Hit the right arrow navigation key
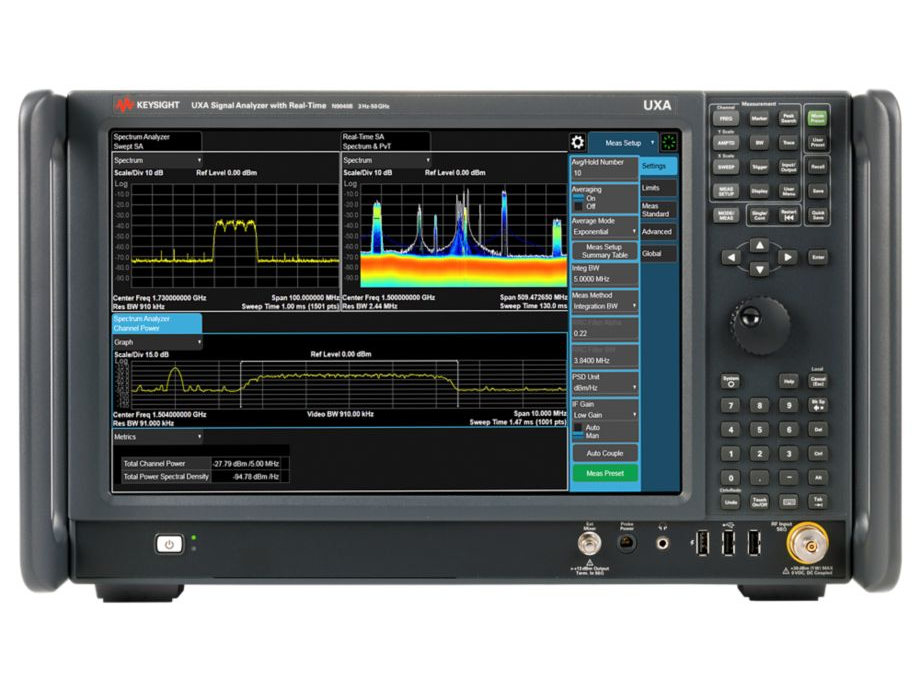Viewport: 920px width, 690px height. click(x=787, y=257)
